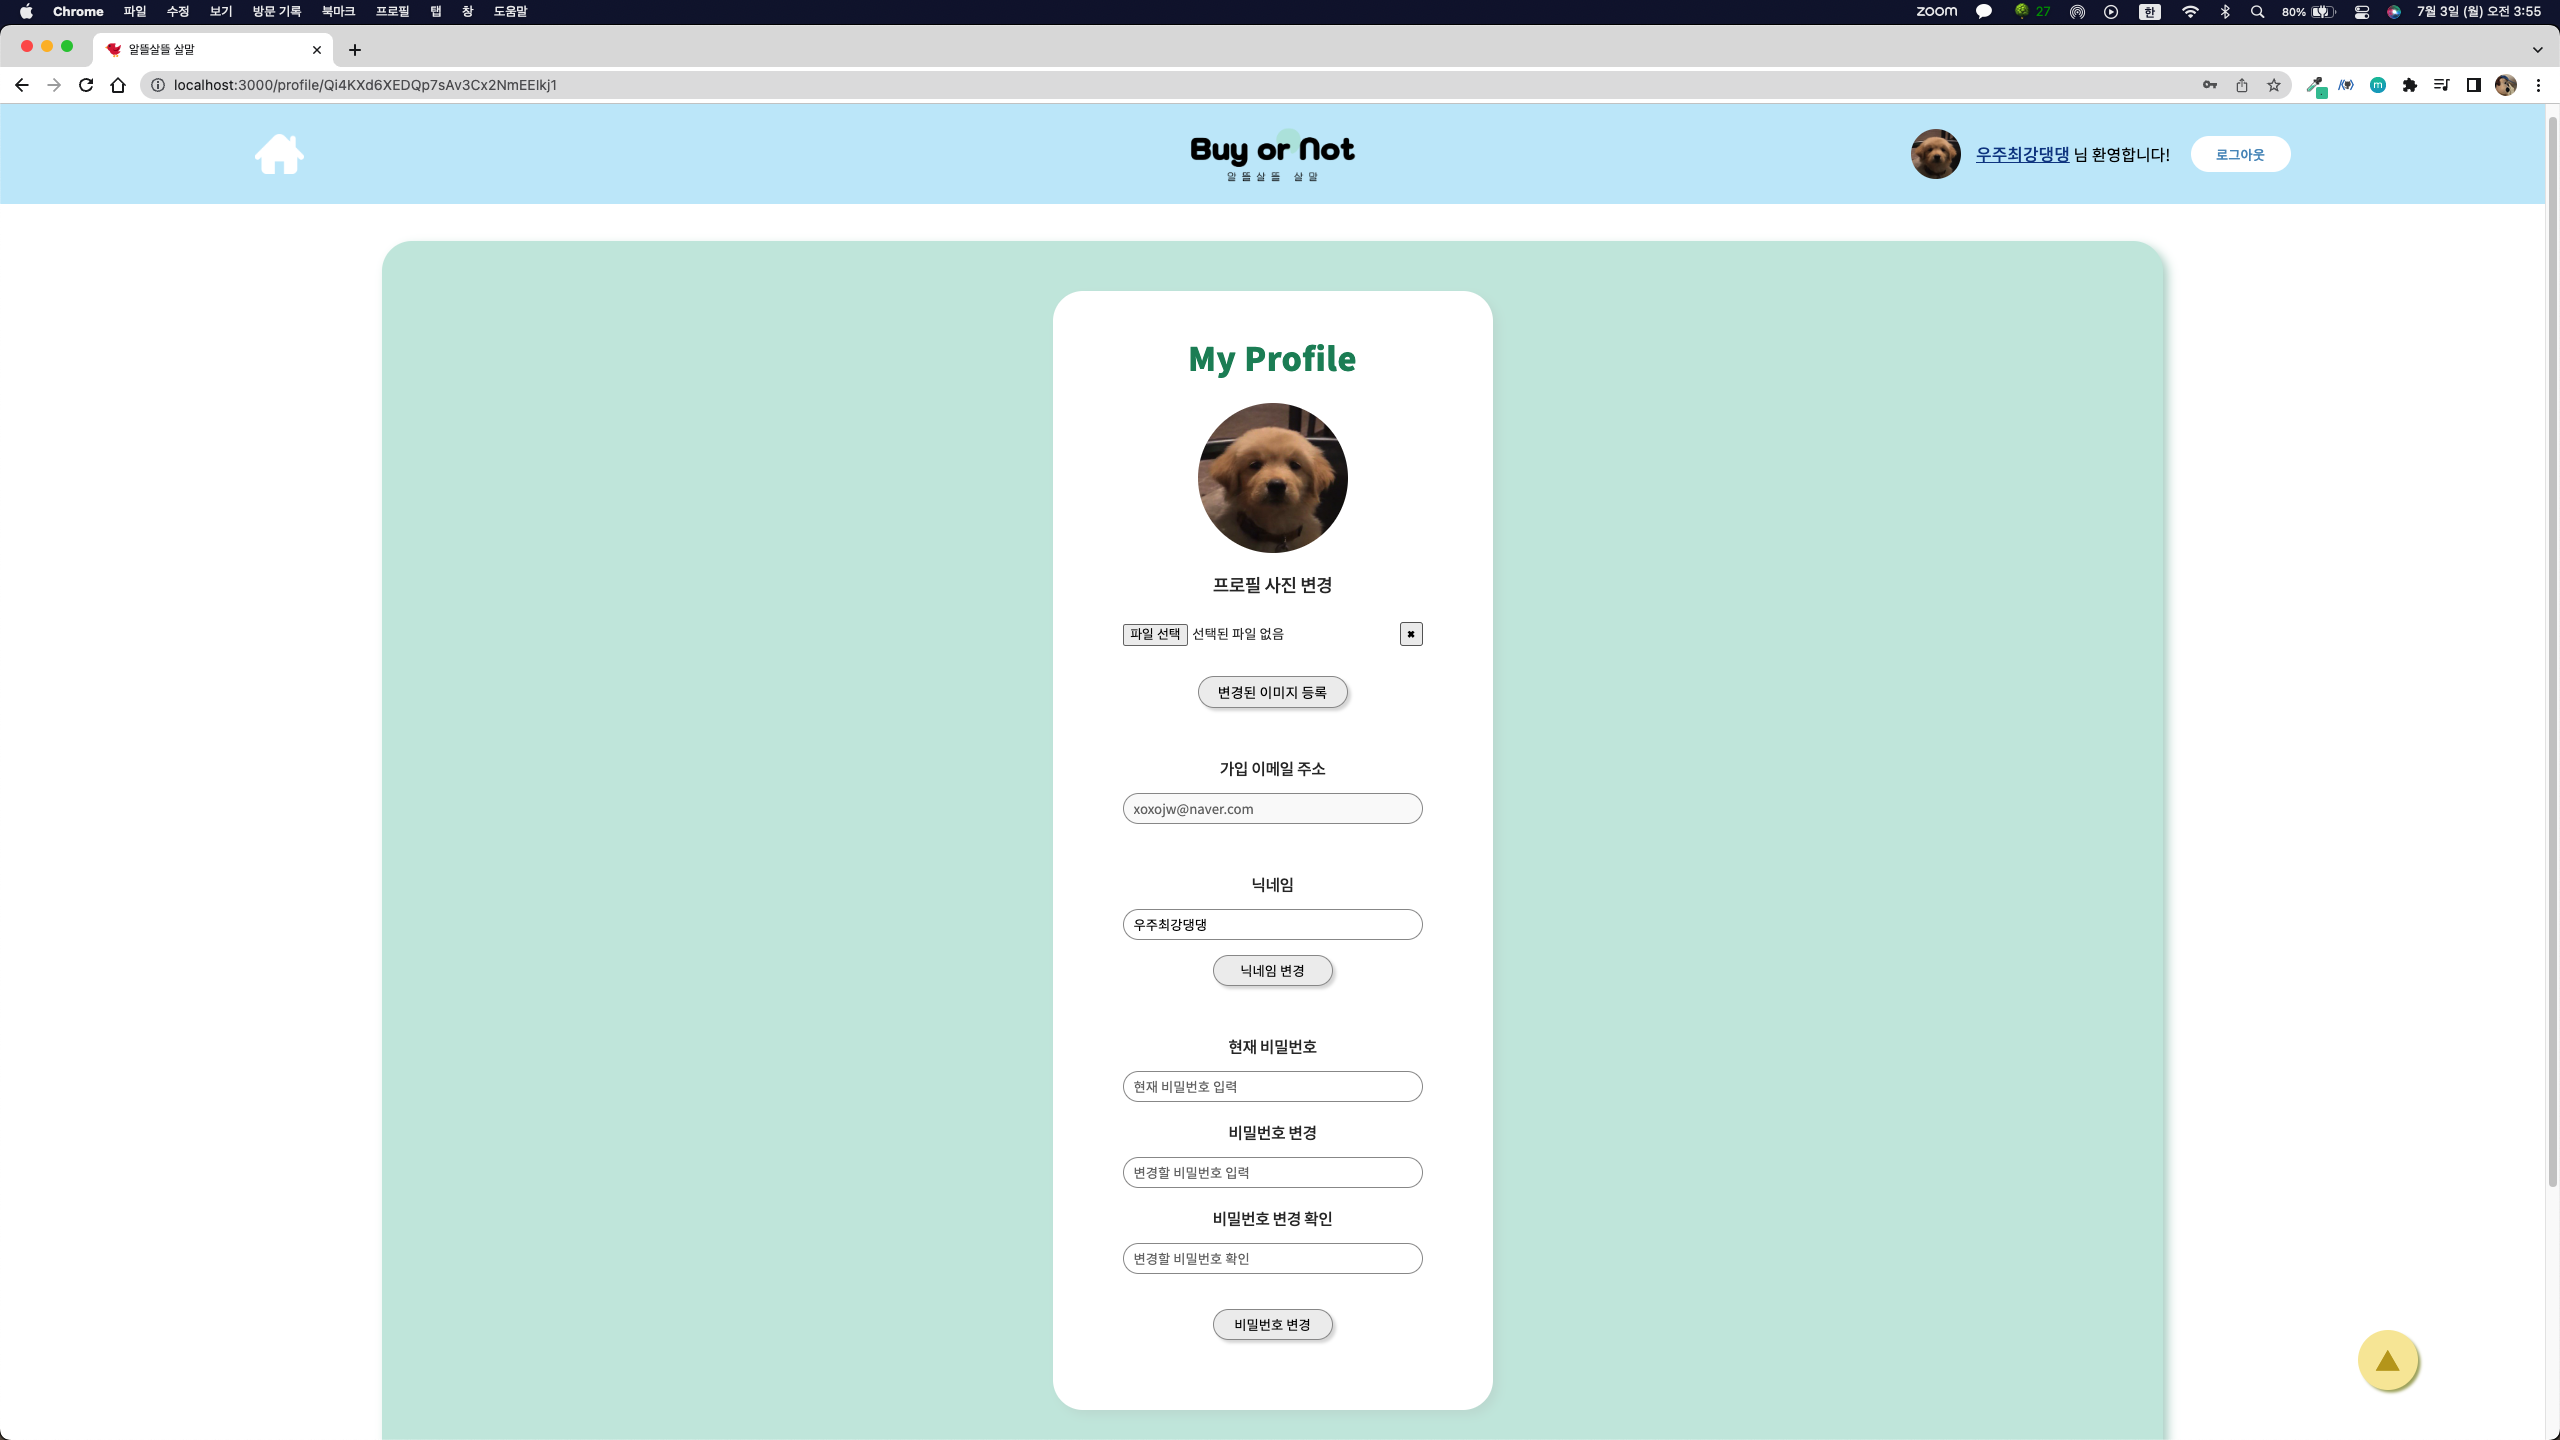Click the puppy profile picture

[1272, 477]
